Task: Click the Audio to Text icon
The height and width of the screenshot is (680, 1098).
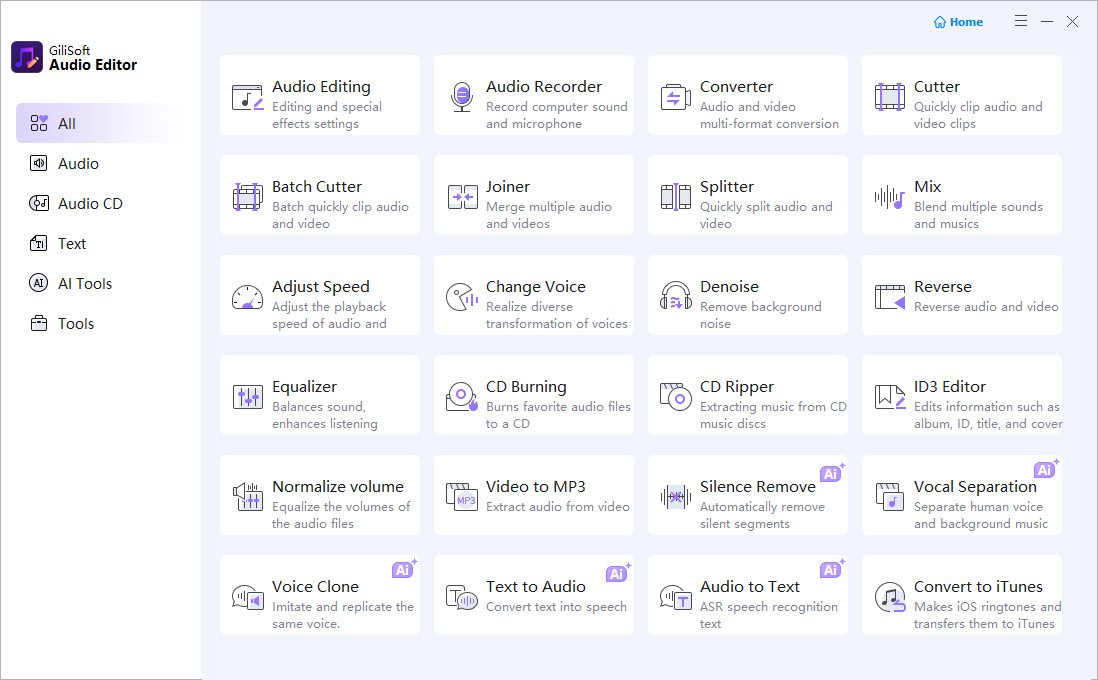Action: [x=676, y=597]
